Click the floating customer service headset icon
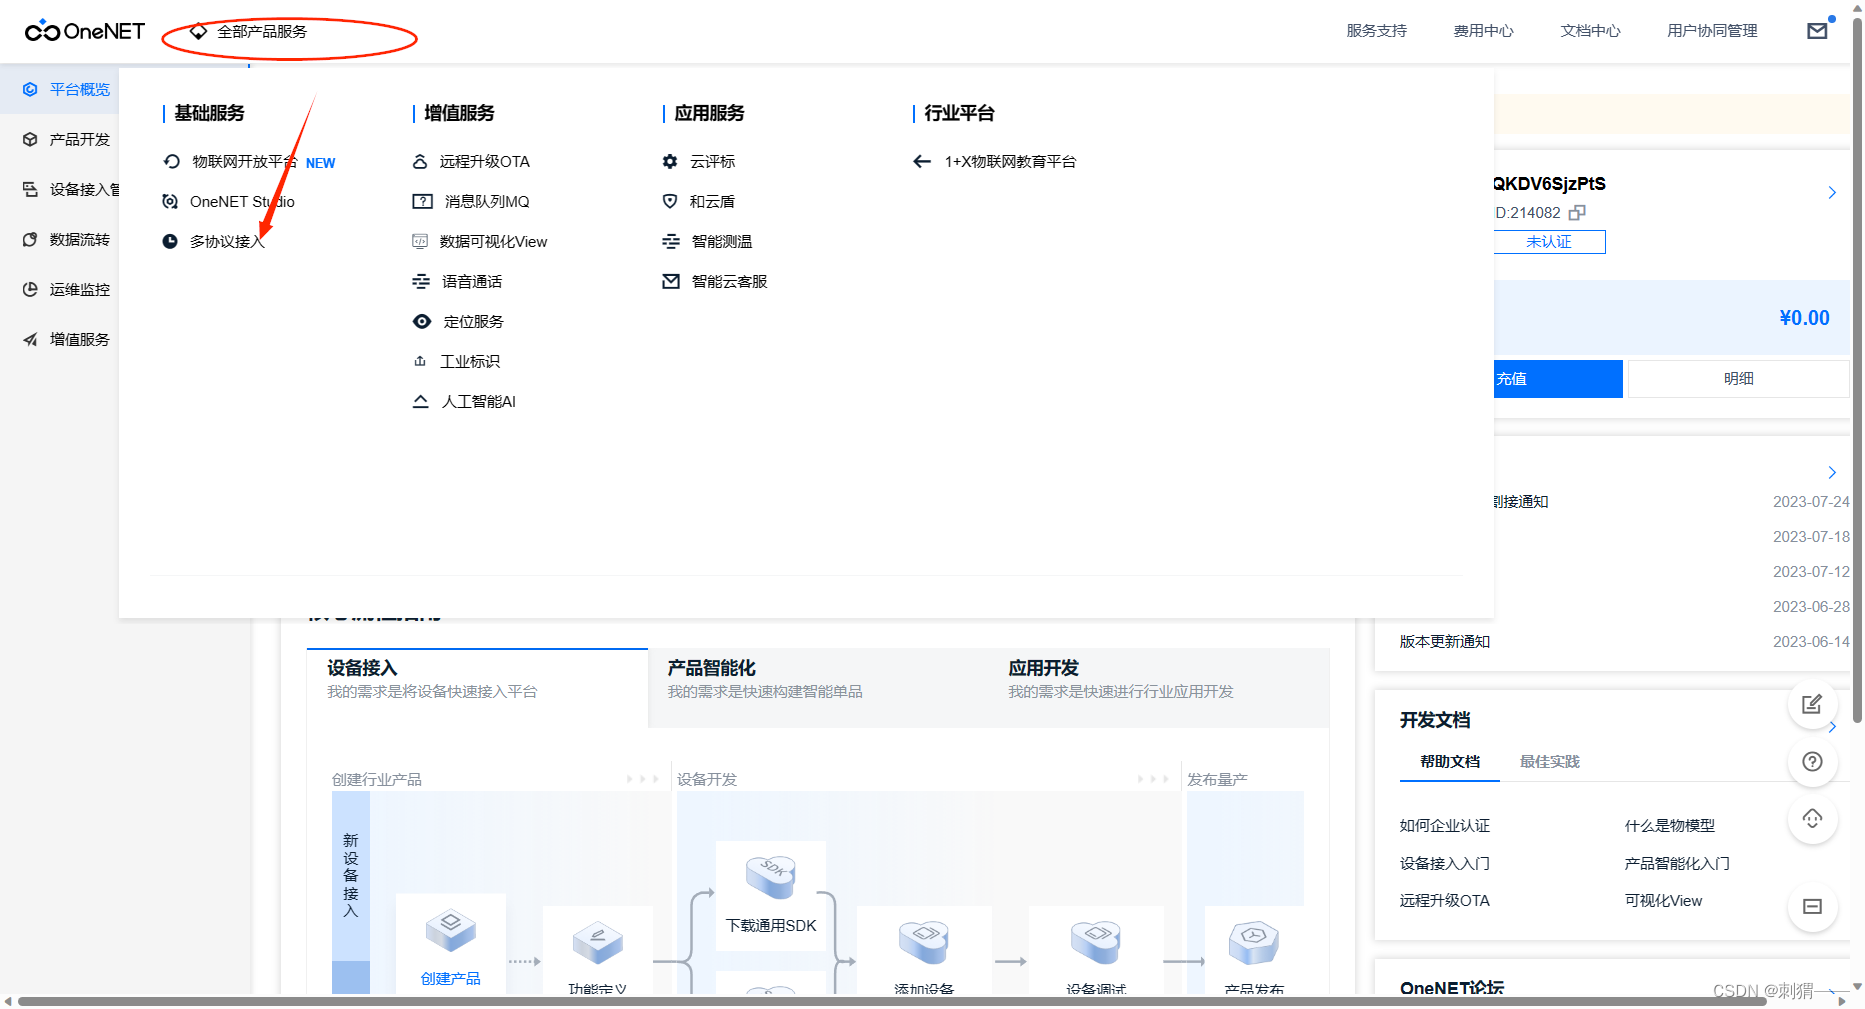 pyautogui.click(x=1812, y=819)
